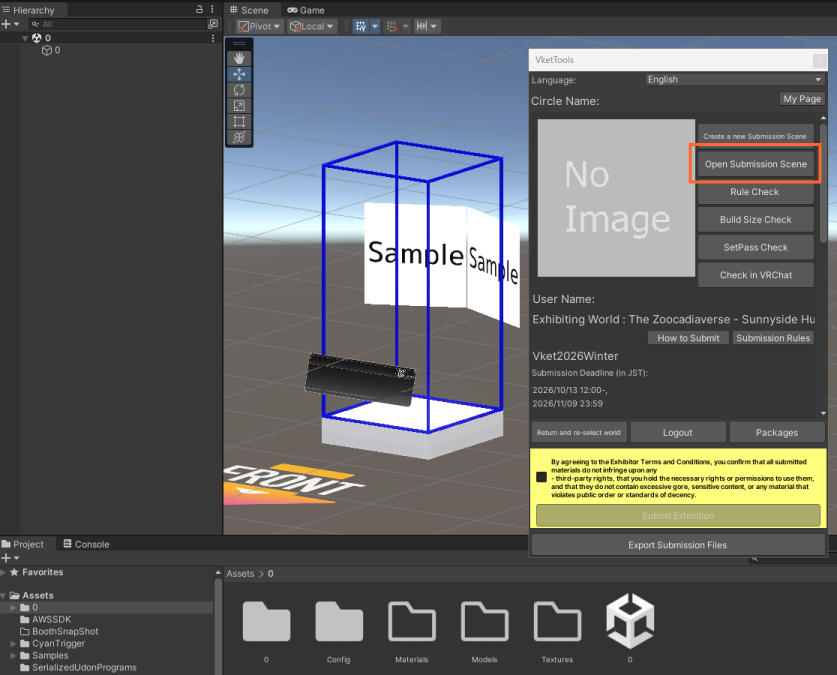Viewport: 837px width, 675px height.
Task: Open the My Page link button
Action: pyautogui.click(x=802, y=99)
